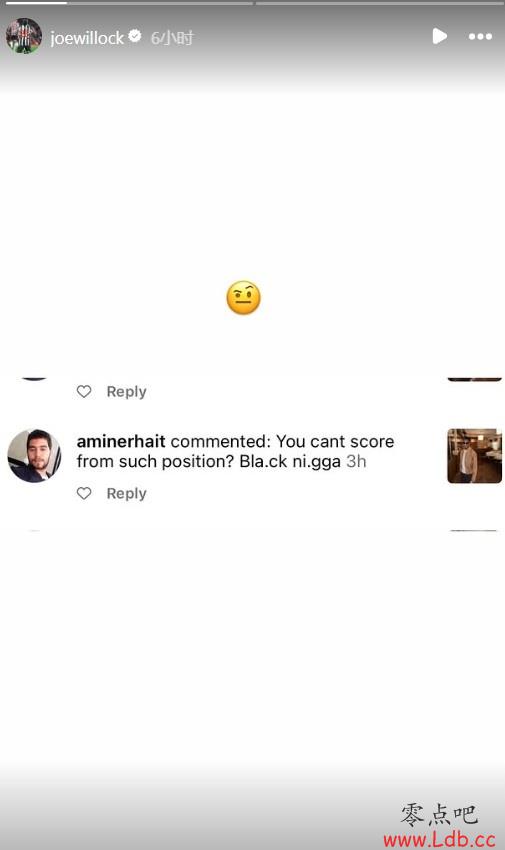Screen dimensions: 505x850
Task: Open aminerhait's profile avatar
Action: click(34, 455)
